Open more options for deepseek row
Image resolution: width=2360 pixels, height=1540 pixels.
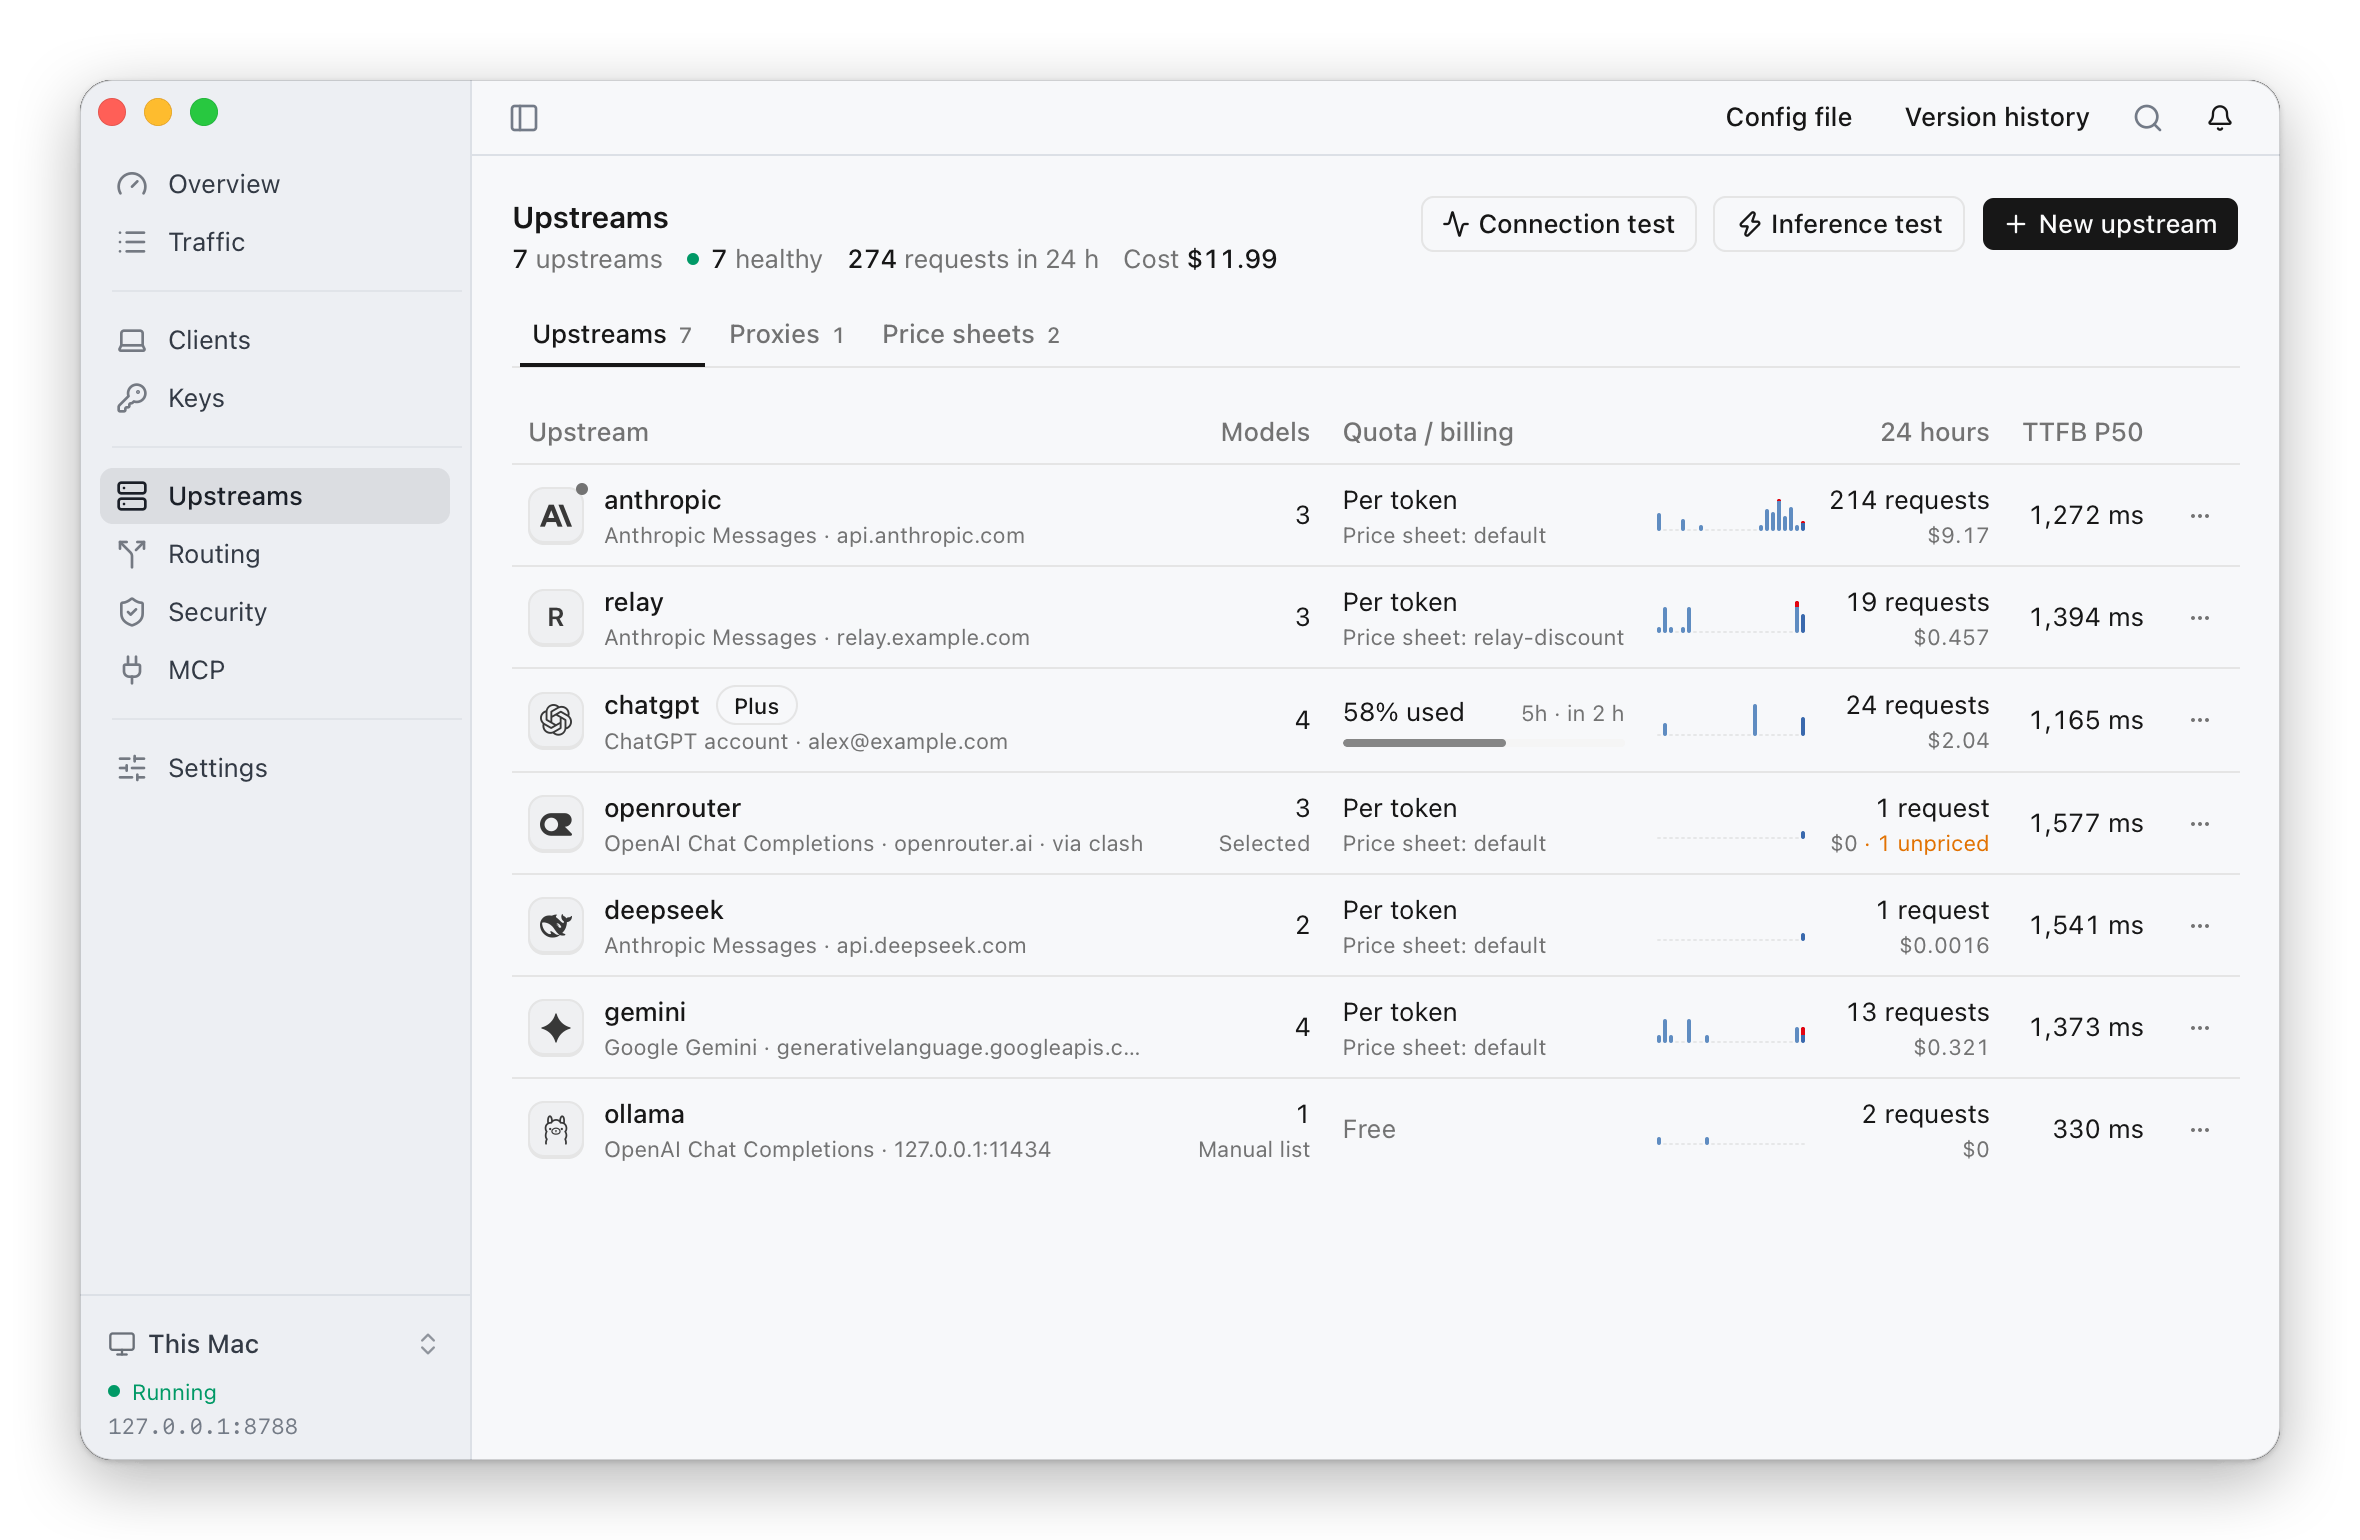[x=2199, y=926]
